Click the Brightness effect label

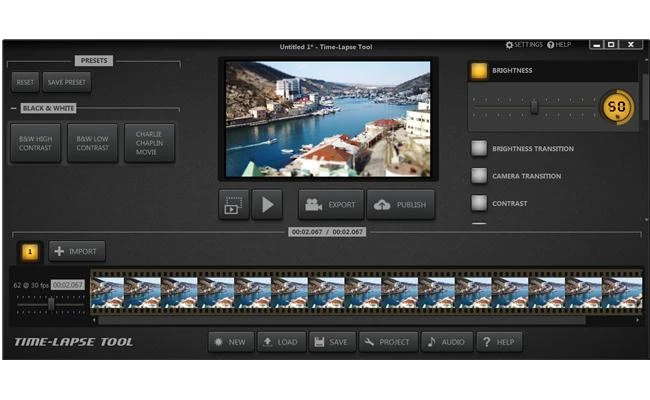[x=512, y=70]
